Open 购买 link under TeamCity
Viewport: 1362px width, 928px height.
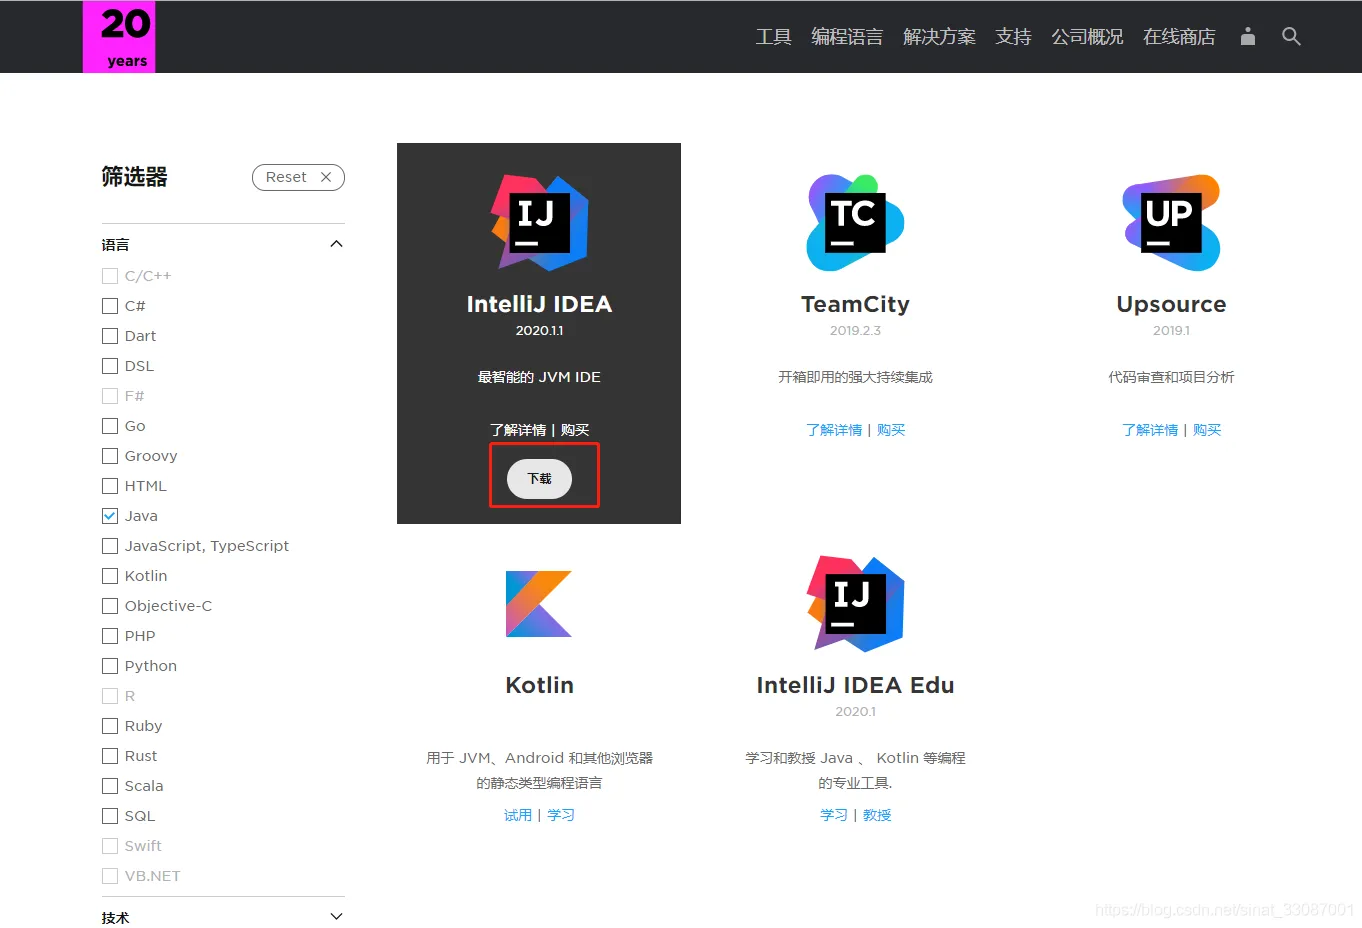[891, 430]
